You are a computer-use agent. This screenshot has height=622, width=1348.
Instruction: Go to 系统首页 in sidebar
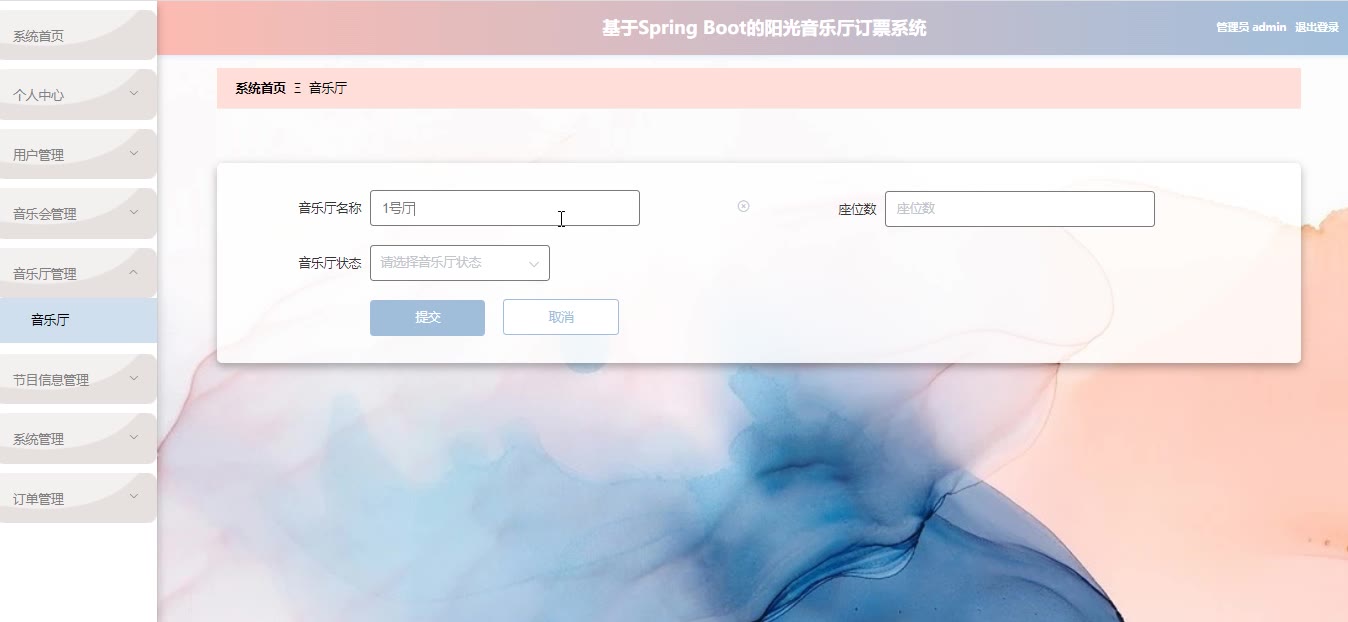point(78,35)
